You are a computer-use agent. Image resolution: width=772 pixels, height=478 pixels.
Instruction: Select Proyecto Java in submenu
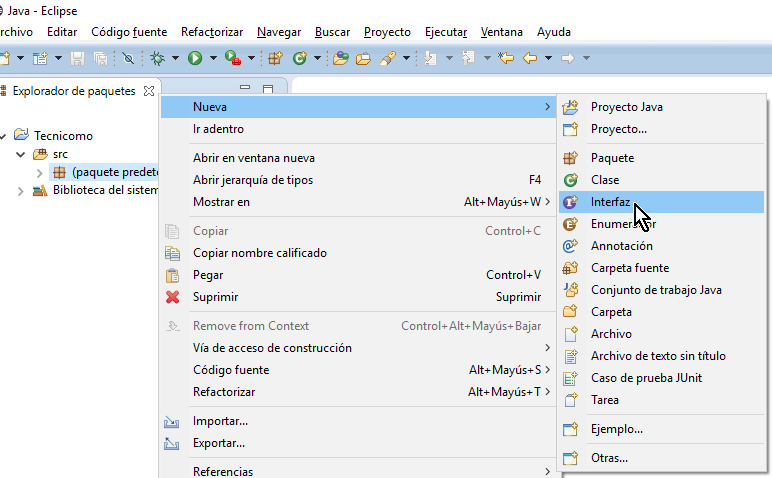[661, 107]
